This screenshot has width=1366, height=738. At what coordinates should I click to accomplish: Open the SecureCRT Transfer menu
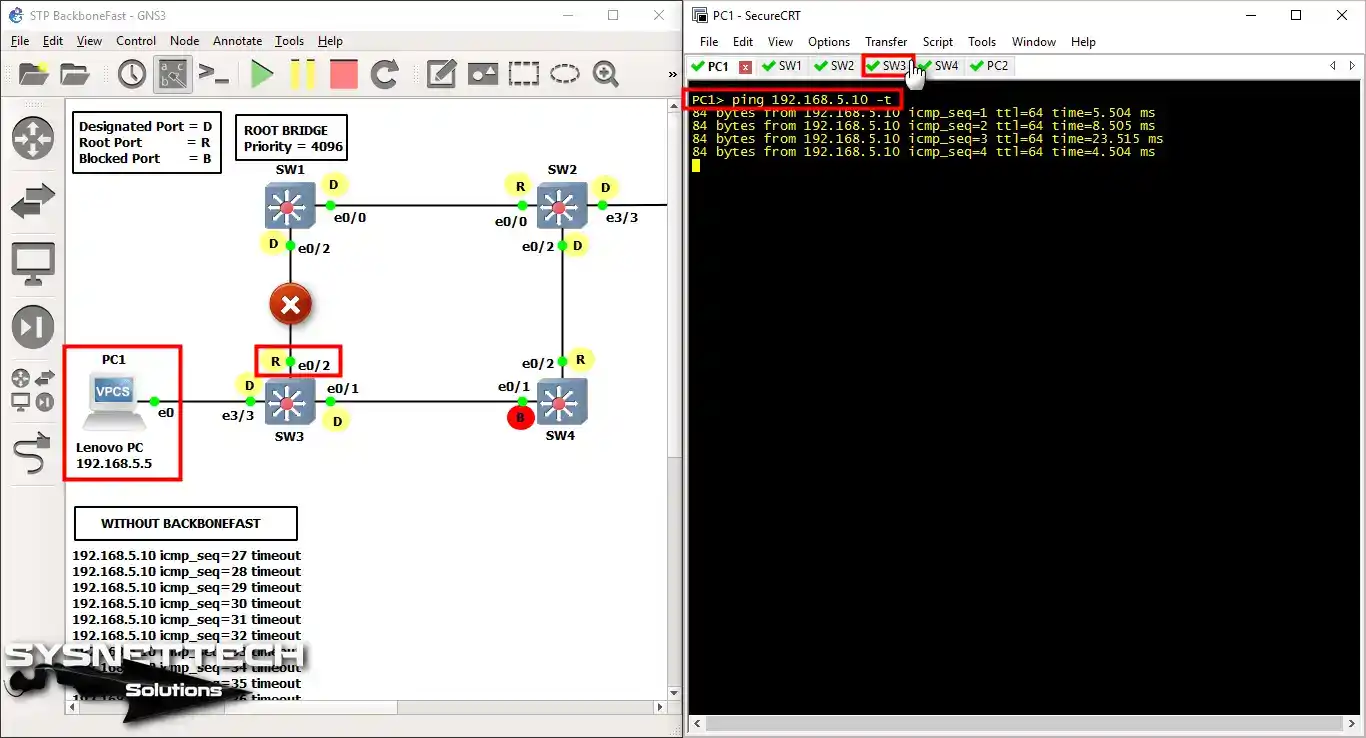tap(886, 42)
